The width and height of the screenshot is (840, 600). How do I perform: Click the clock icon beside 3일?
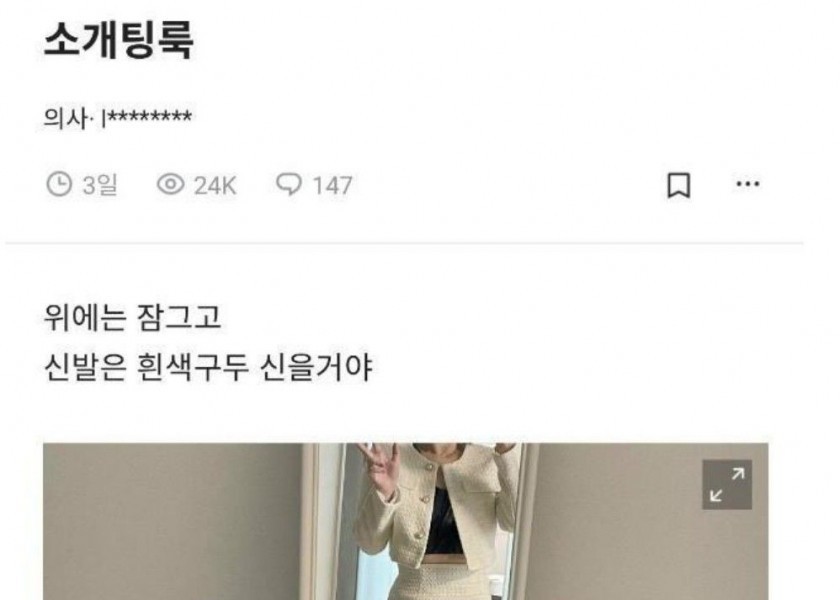(58, 184)
